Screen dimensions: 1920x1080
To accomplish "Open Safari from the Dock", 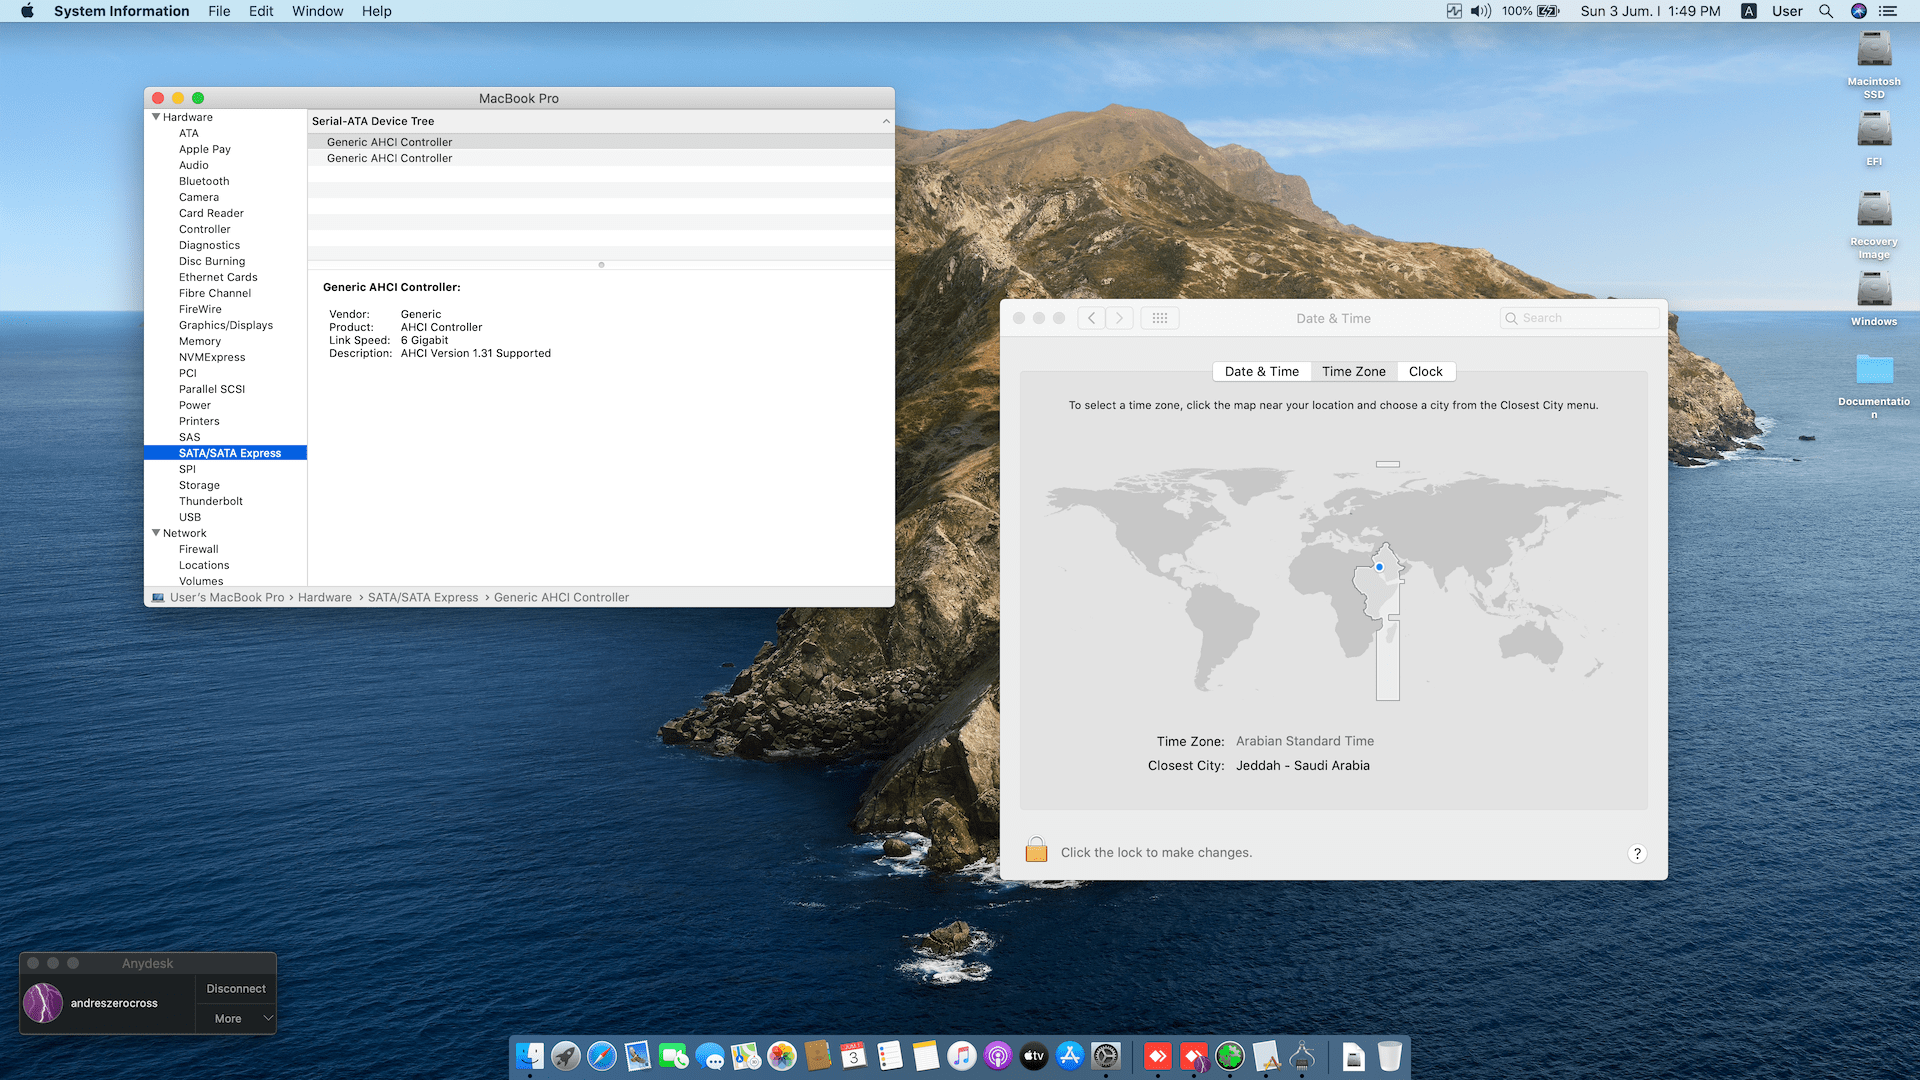I will (x=602, y=1056).
